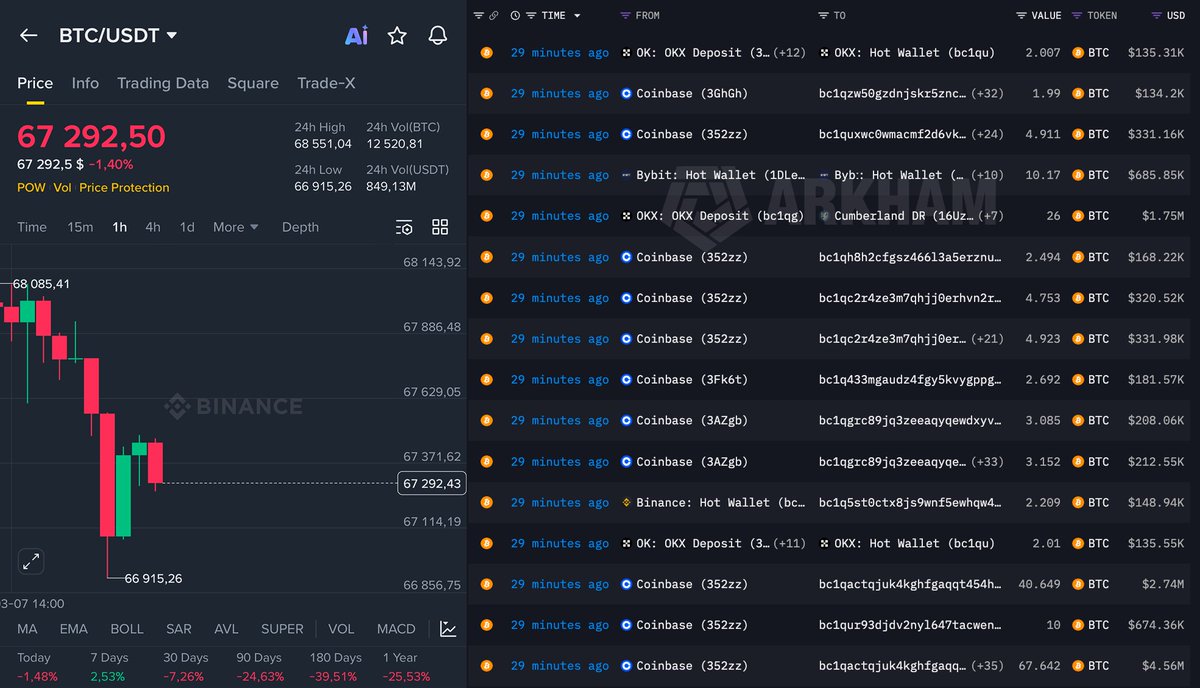Click POW tag under price

(31, 188)
